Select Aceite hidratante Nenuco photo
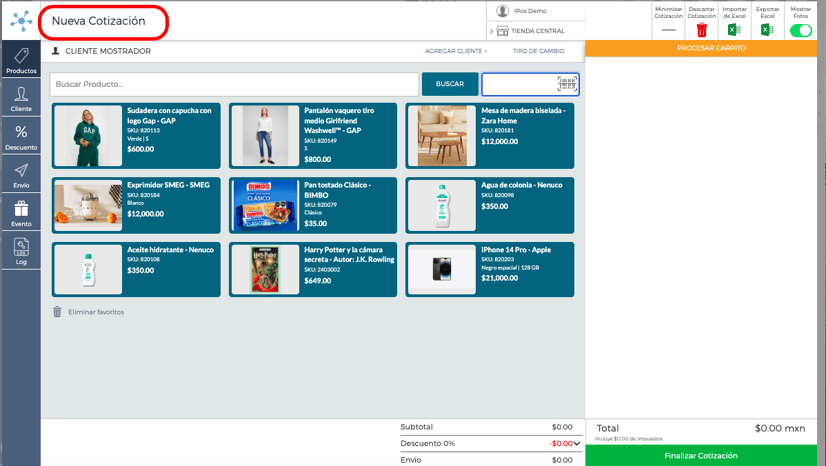Screen dimensions: 826x466 [x=88, y=270]
